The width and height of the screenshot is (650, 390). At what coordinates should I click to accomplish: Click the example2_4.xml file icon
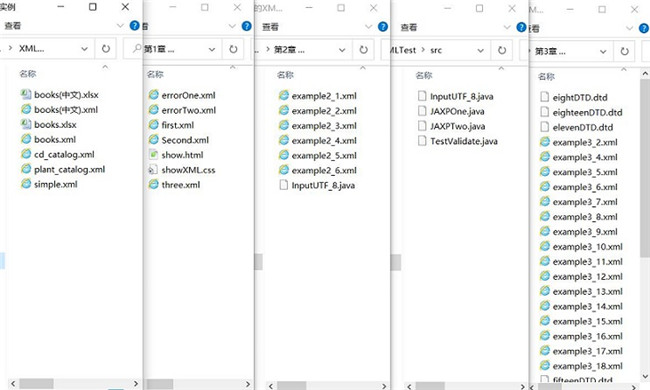[284, 140]
